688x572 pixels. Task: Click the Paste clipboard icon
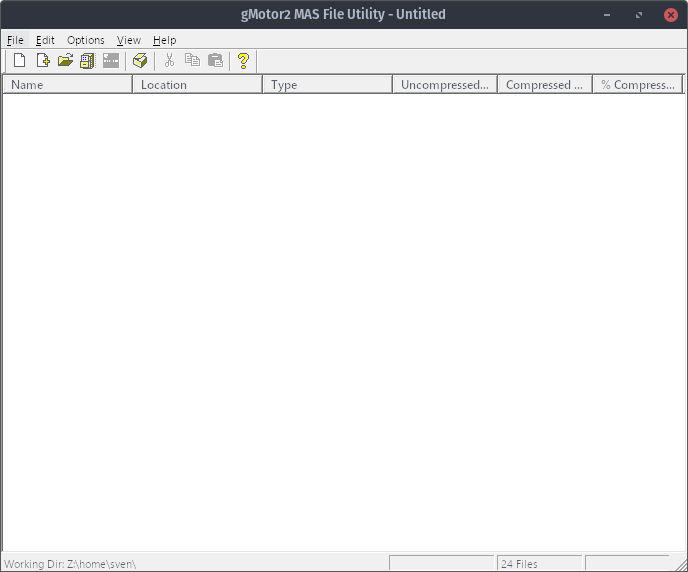tap(215, 61)
